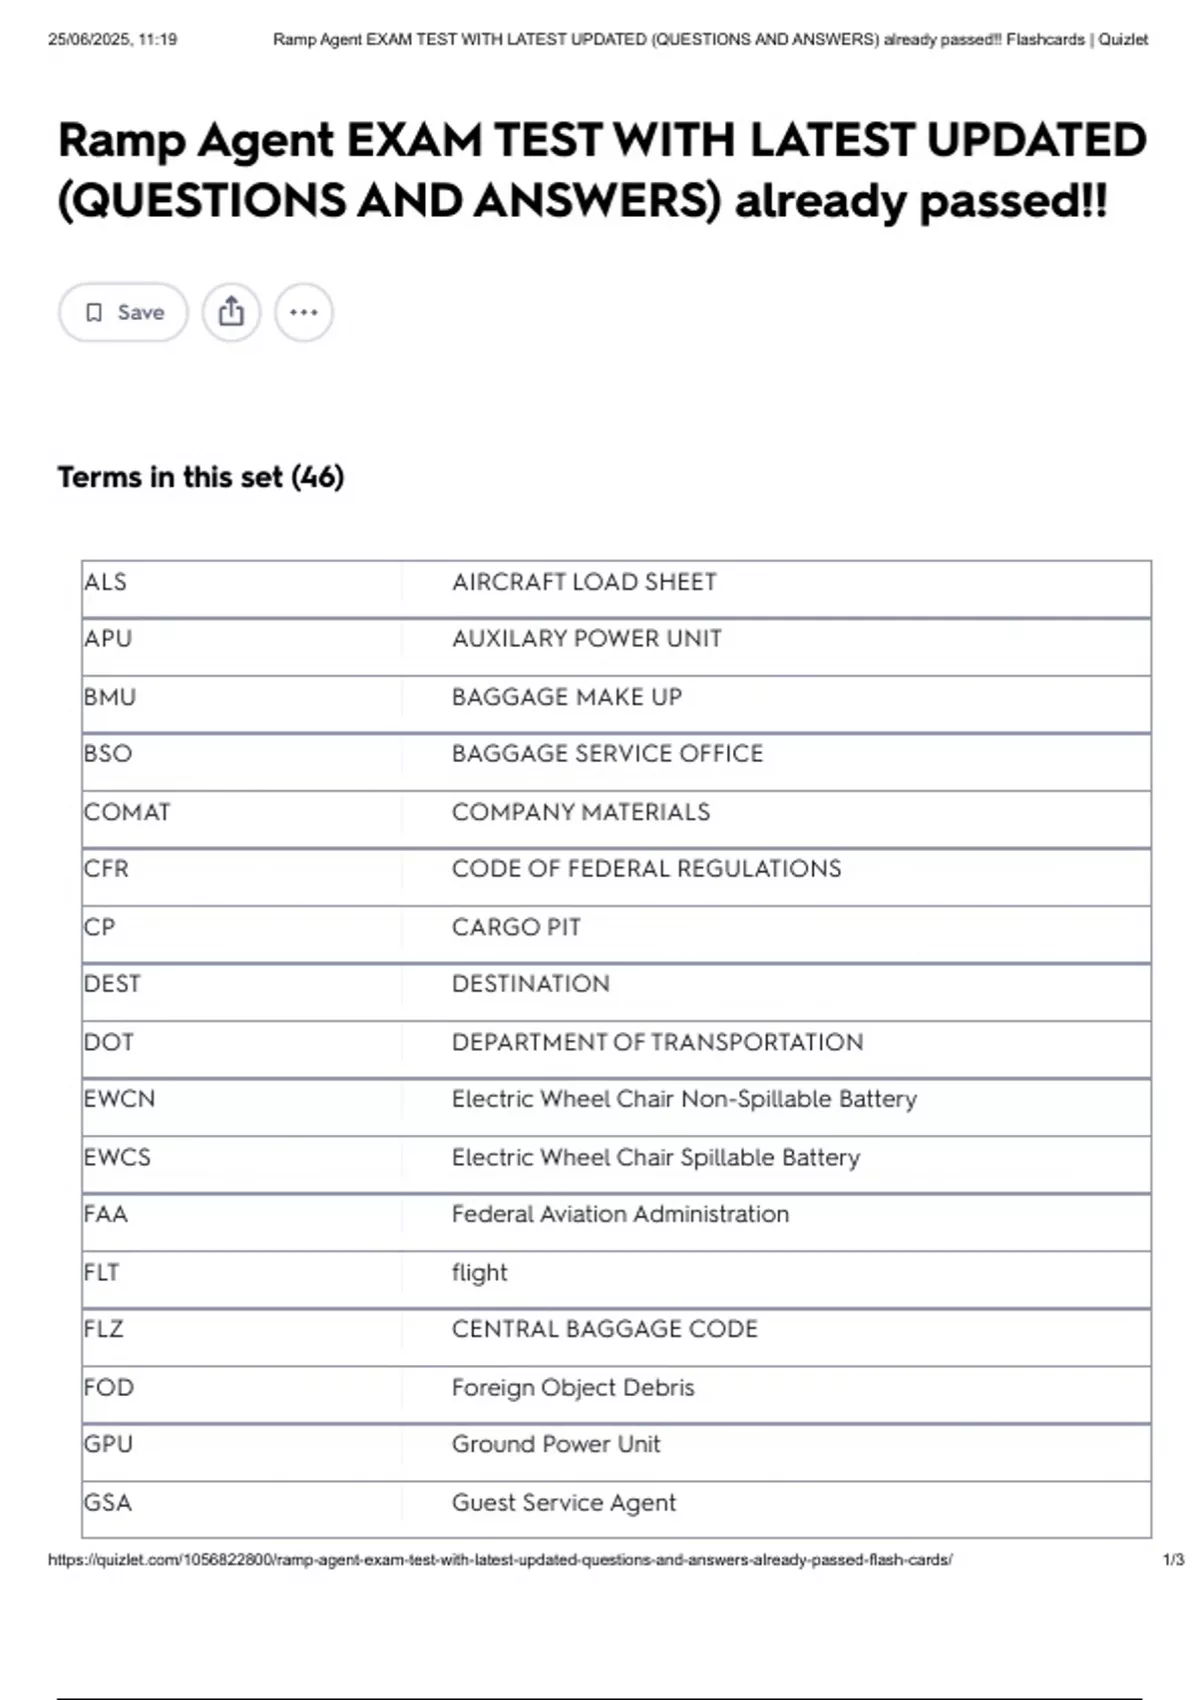Click the Foreign Object Debris definition
The height and width of the screenshot is (1700, 1200).
pos(572,1388)
